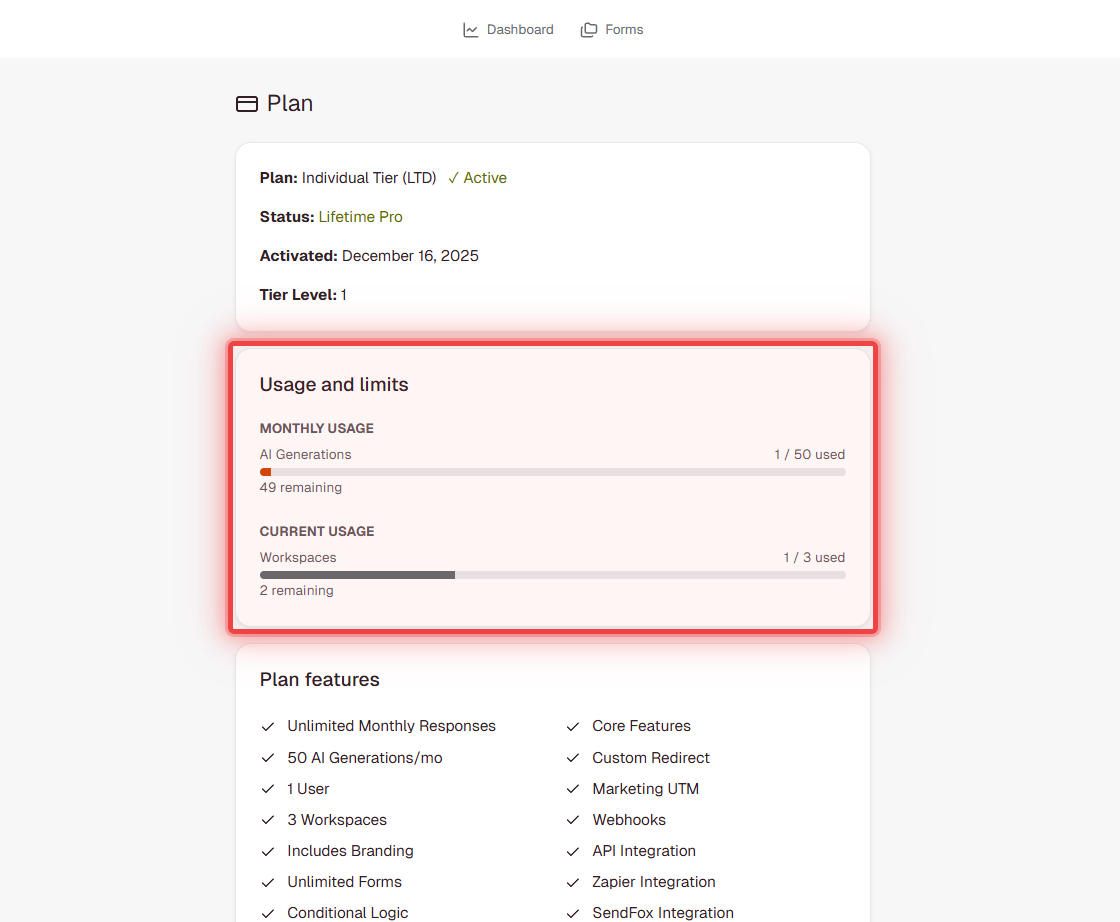Click the checkmark next to Zapier Integration
Screen dimensions: 1120x922
[x=571, y=882]
